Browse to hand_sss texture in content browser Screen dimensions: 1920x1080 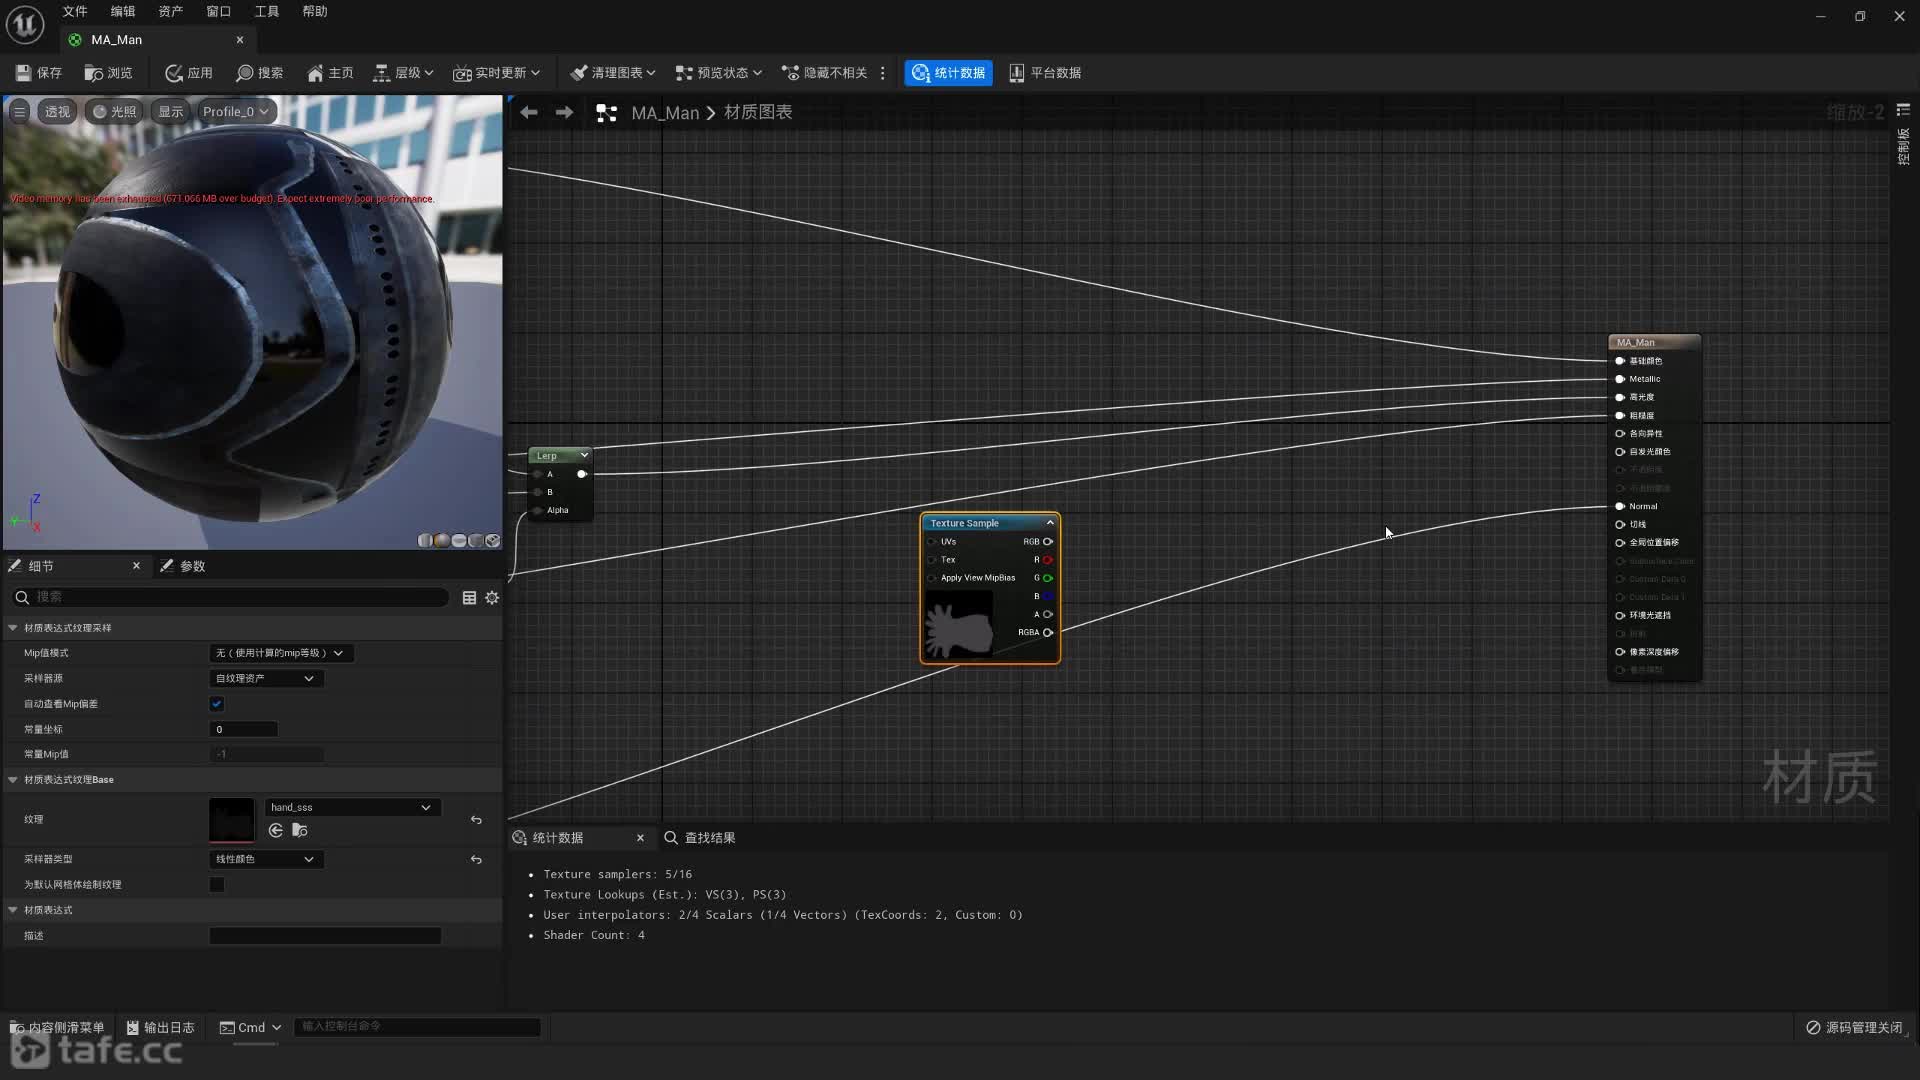click(x=300, y=830)
